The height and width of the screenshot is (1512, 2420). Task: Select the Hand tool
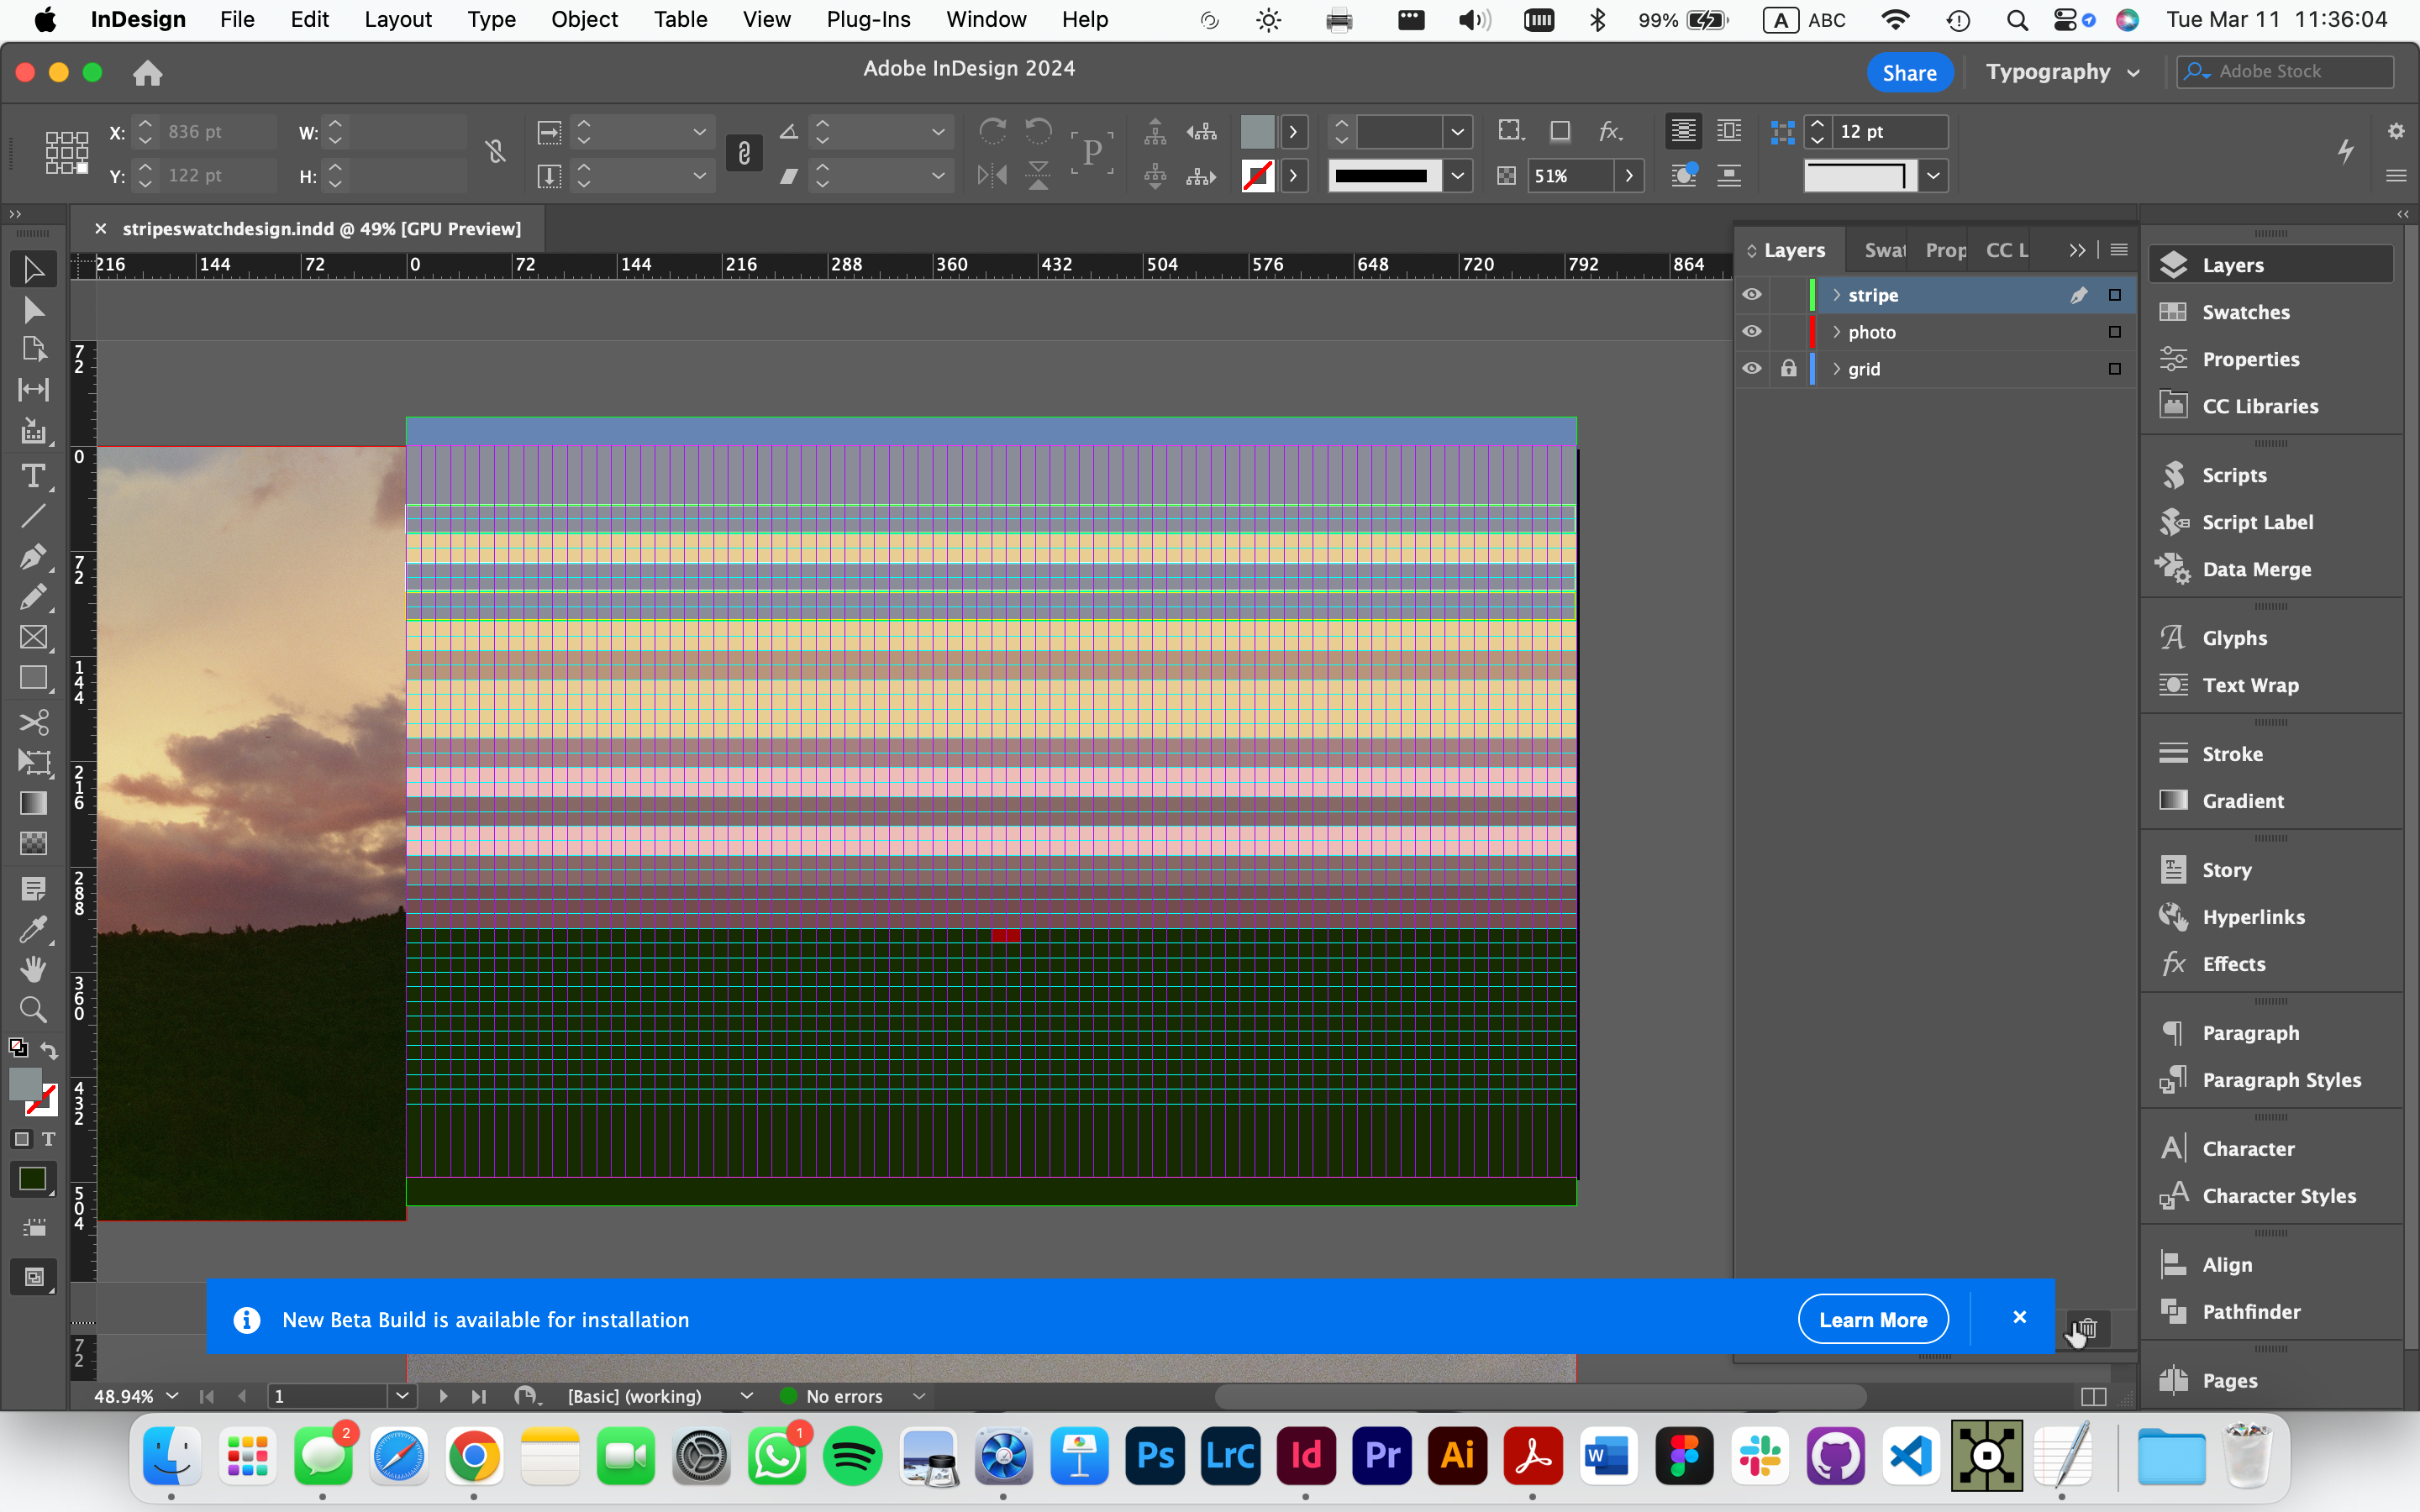pyautogui.click(x=33, y=968)
